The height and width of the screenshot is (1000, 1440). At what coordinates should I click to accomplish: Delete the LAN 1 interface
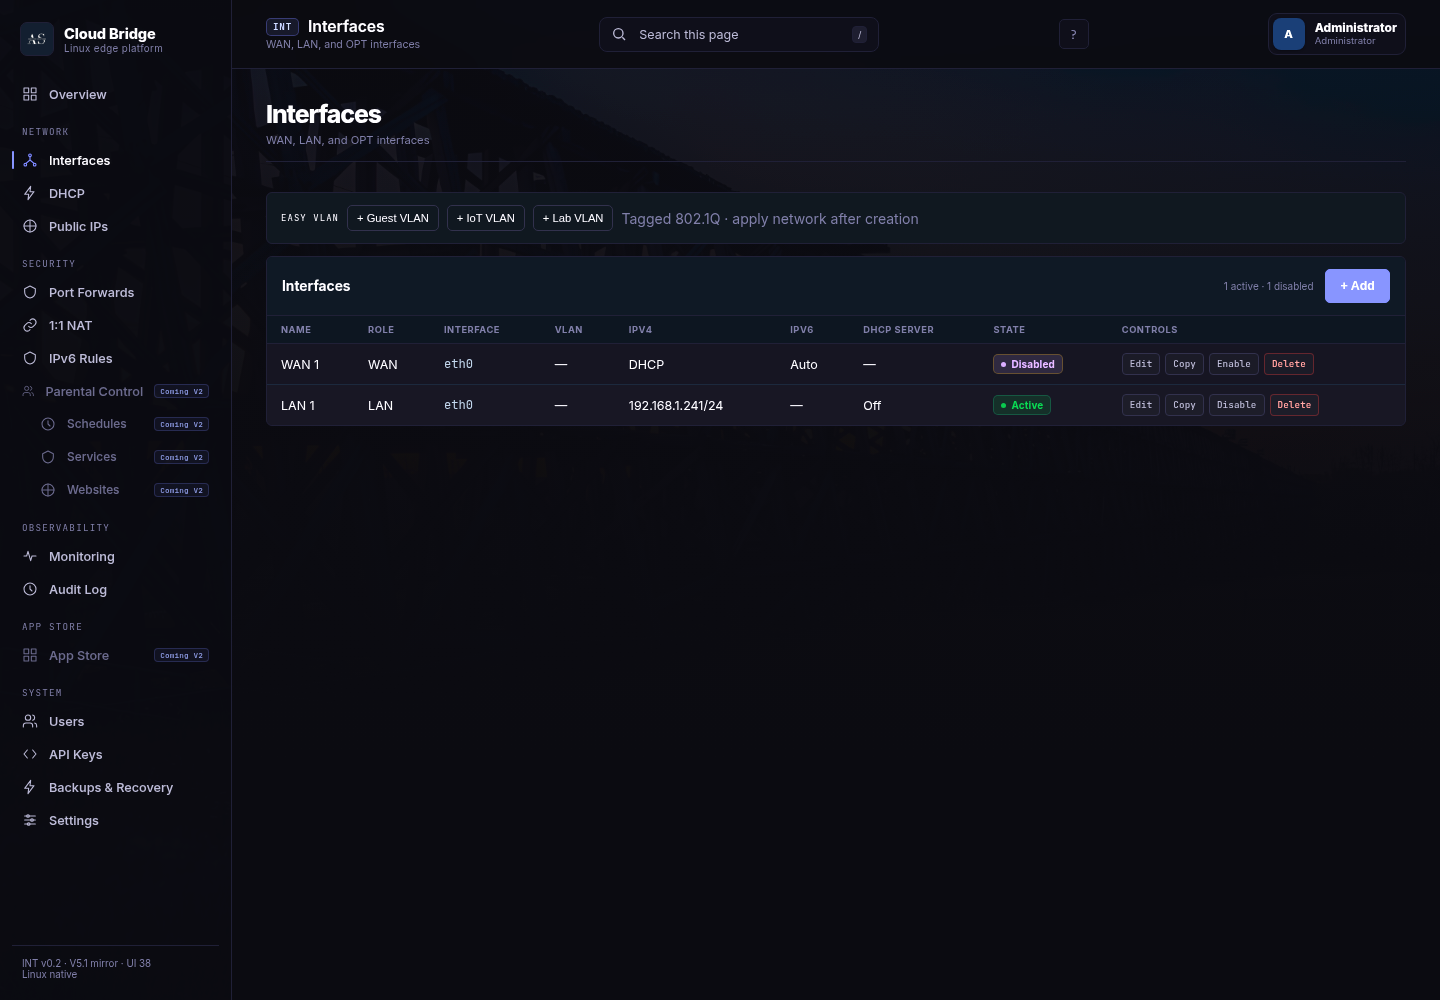(1294, 405)
